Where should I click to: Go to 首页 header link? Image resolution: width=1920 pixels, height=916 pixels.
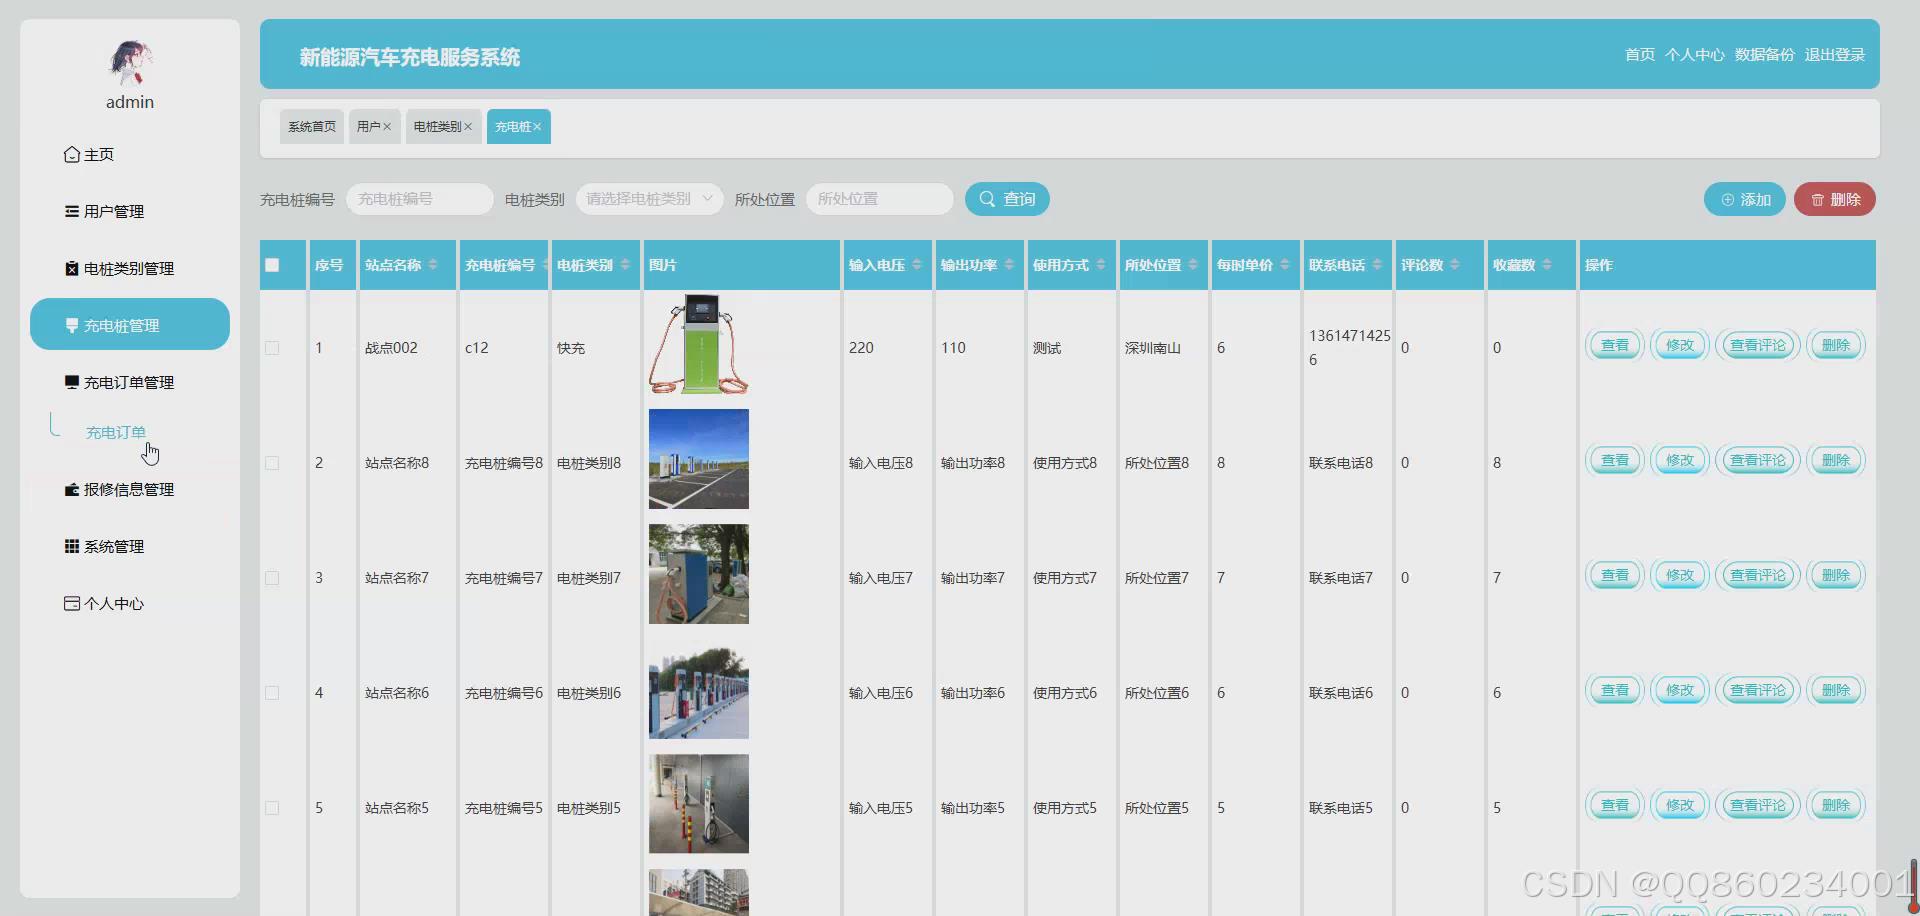pos(1640,54)
